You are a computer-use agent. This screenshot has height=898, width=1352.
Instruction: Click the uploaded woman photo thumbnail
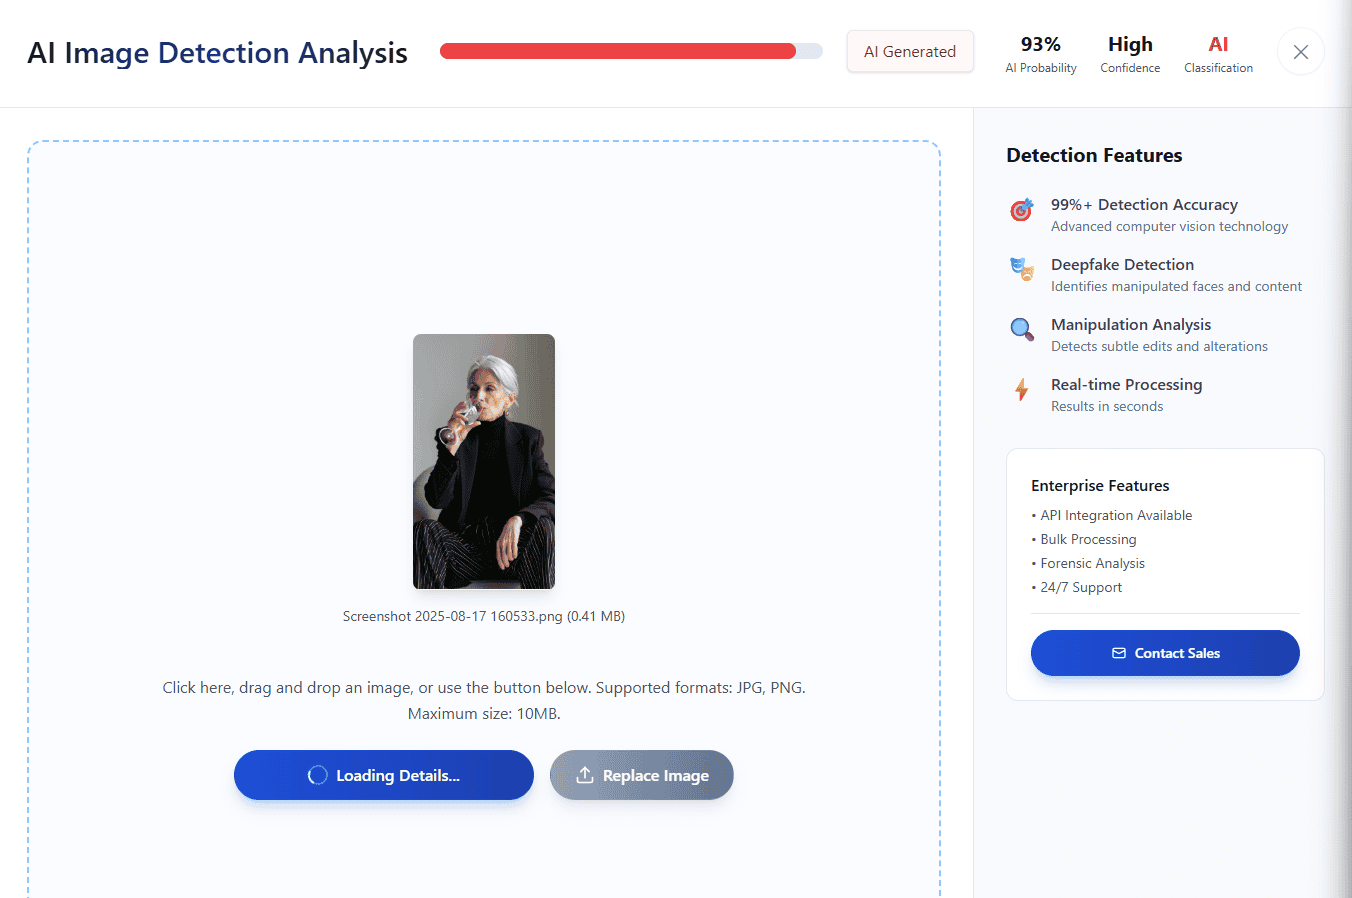click(484, 461)
